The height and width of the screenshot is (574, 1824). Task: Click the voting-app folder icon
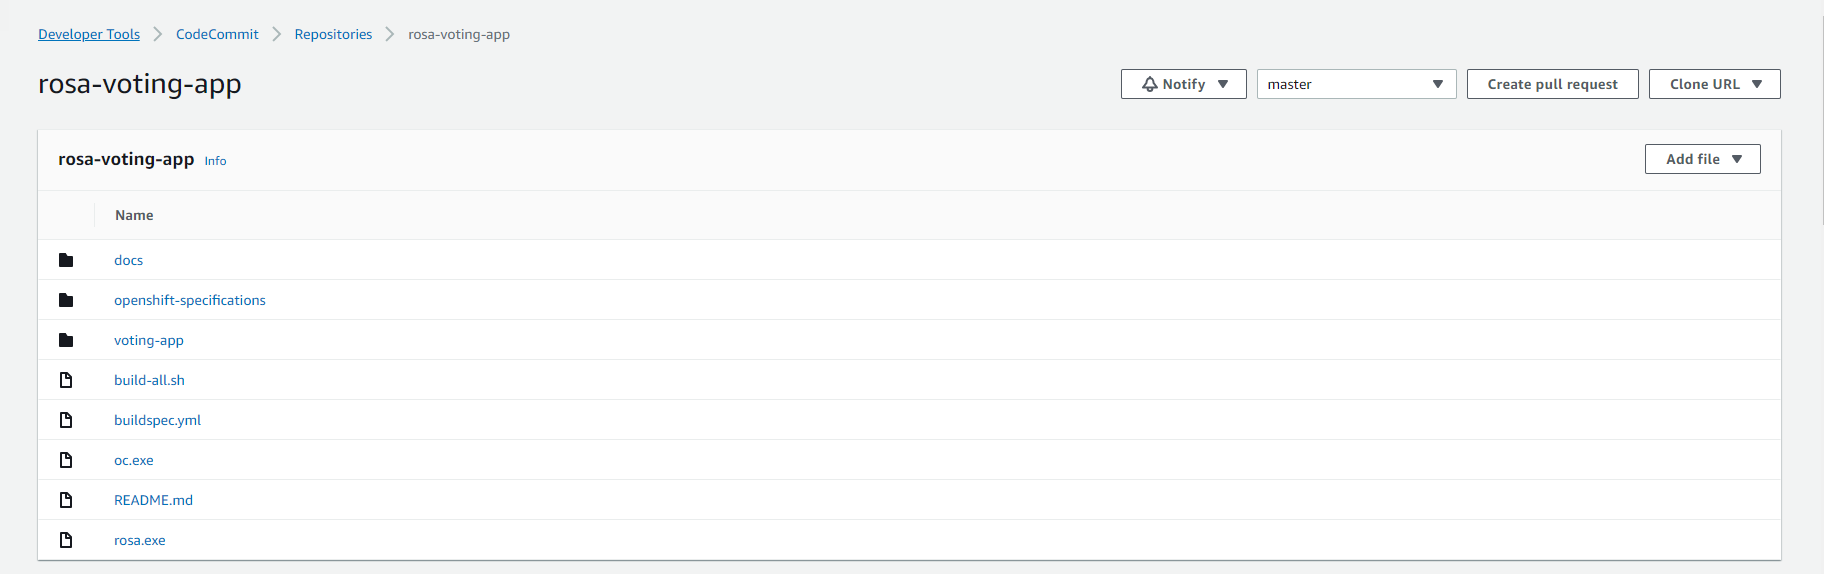66,340
